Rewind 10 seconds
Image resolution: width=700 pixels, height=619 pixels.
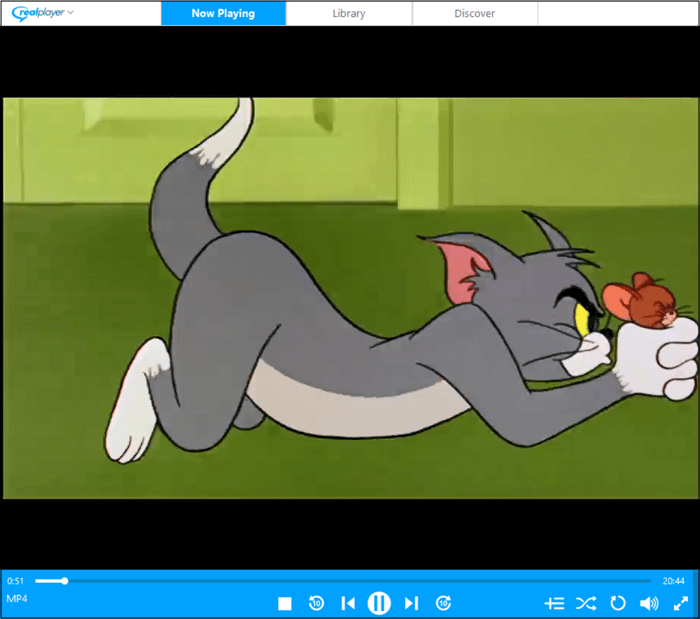coord(316,603)
